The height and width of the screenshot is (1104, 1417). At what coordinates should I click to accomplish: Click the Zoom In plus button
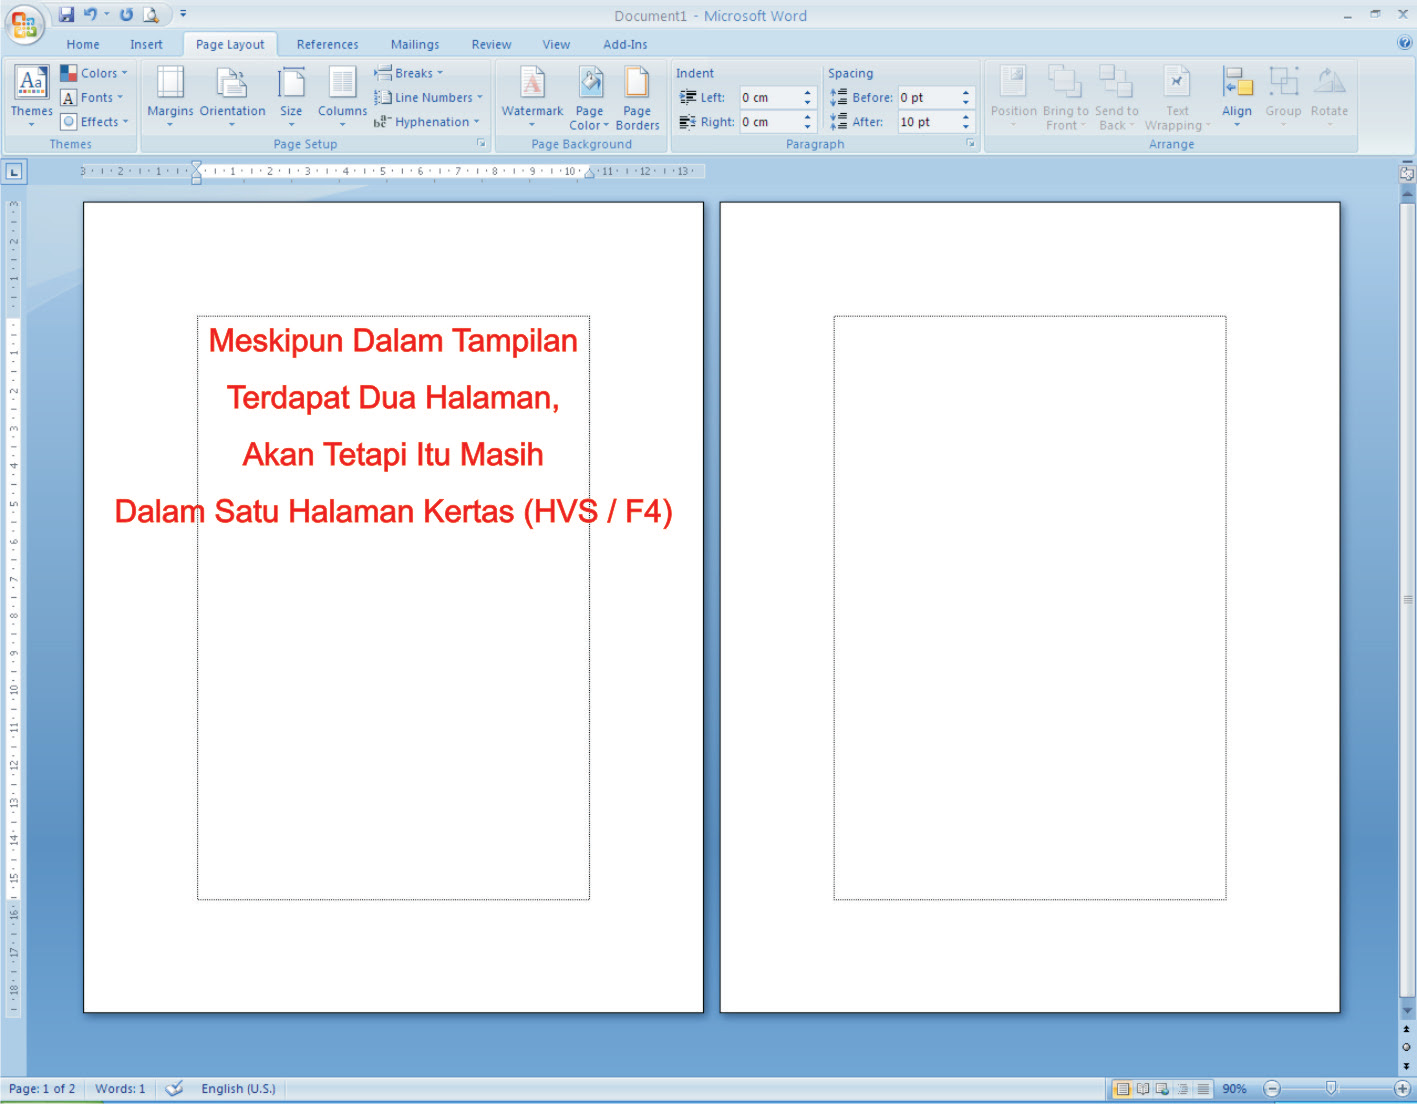[1402, 1089]
